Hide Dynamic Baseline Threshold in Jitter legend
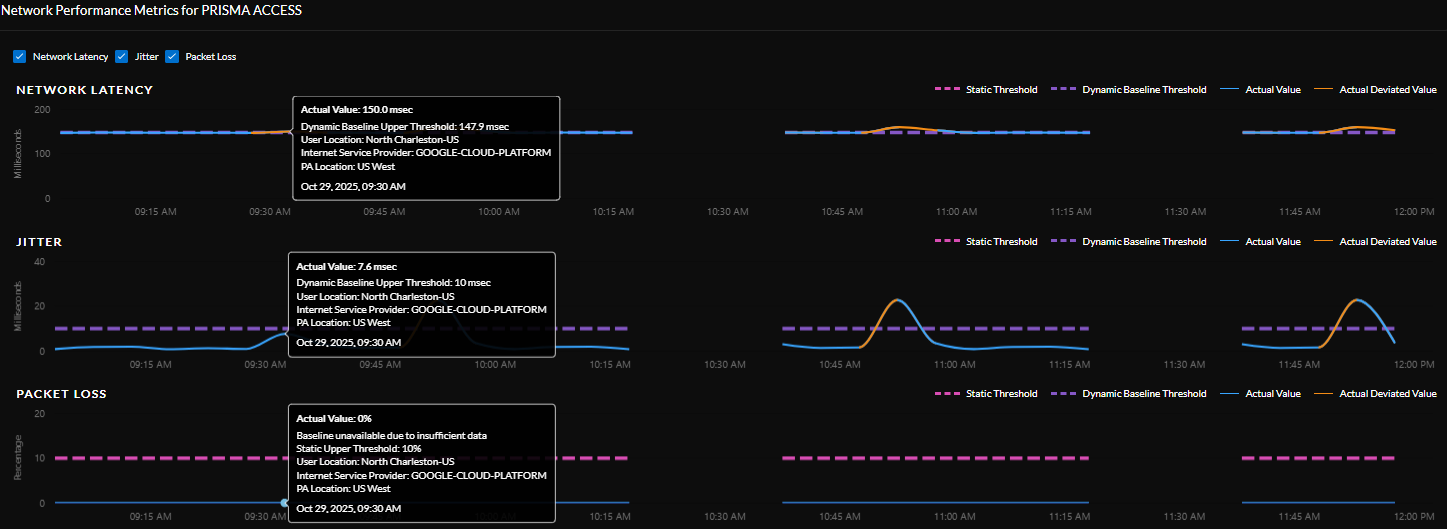This screenshot has width=1447, height=529. click(x=1063, y=242)
